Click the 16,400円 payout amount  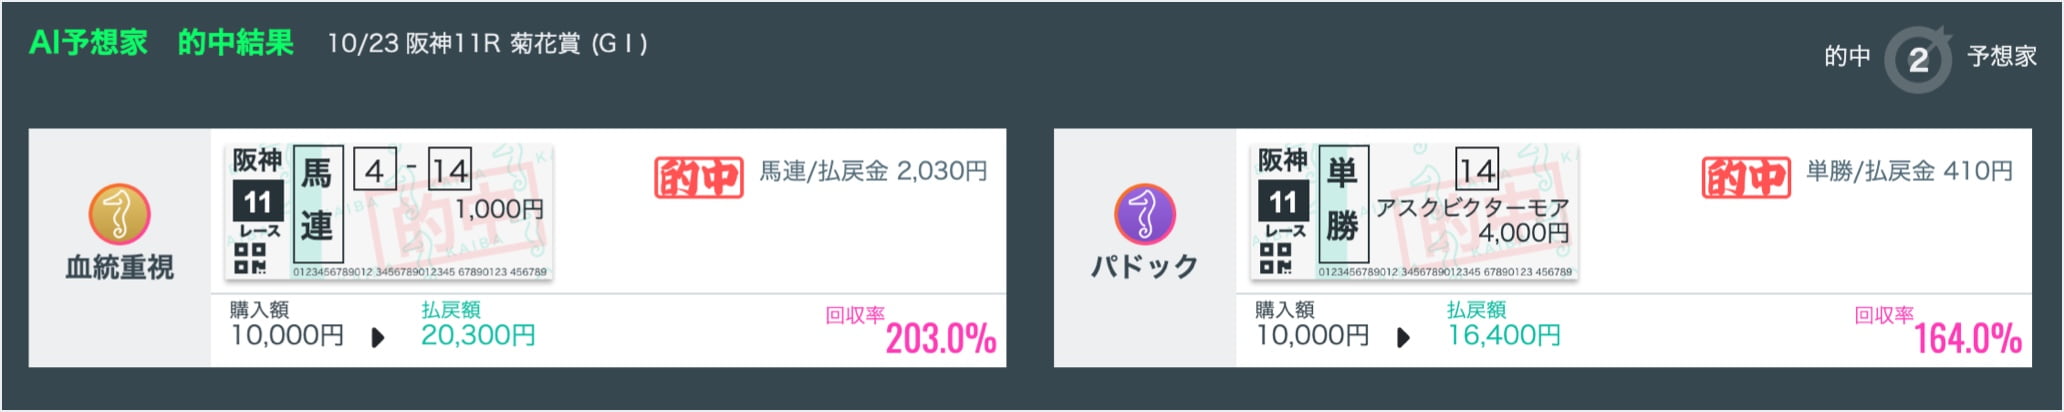pyautogui.click(x=1503, y=335)
